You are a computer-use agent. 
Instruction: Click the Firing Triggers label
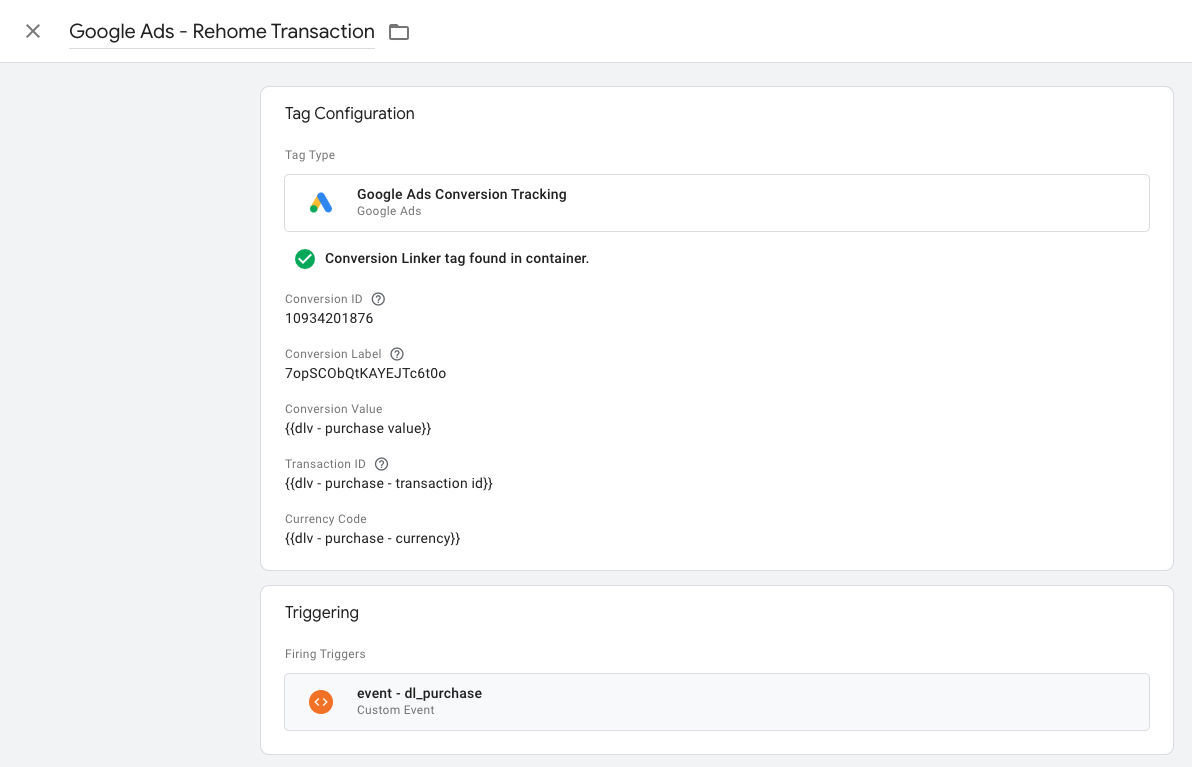325,654
